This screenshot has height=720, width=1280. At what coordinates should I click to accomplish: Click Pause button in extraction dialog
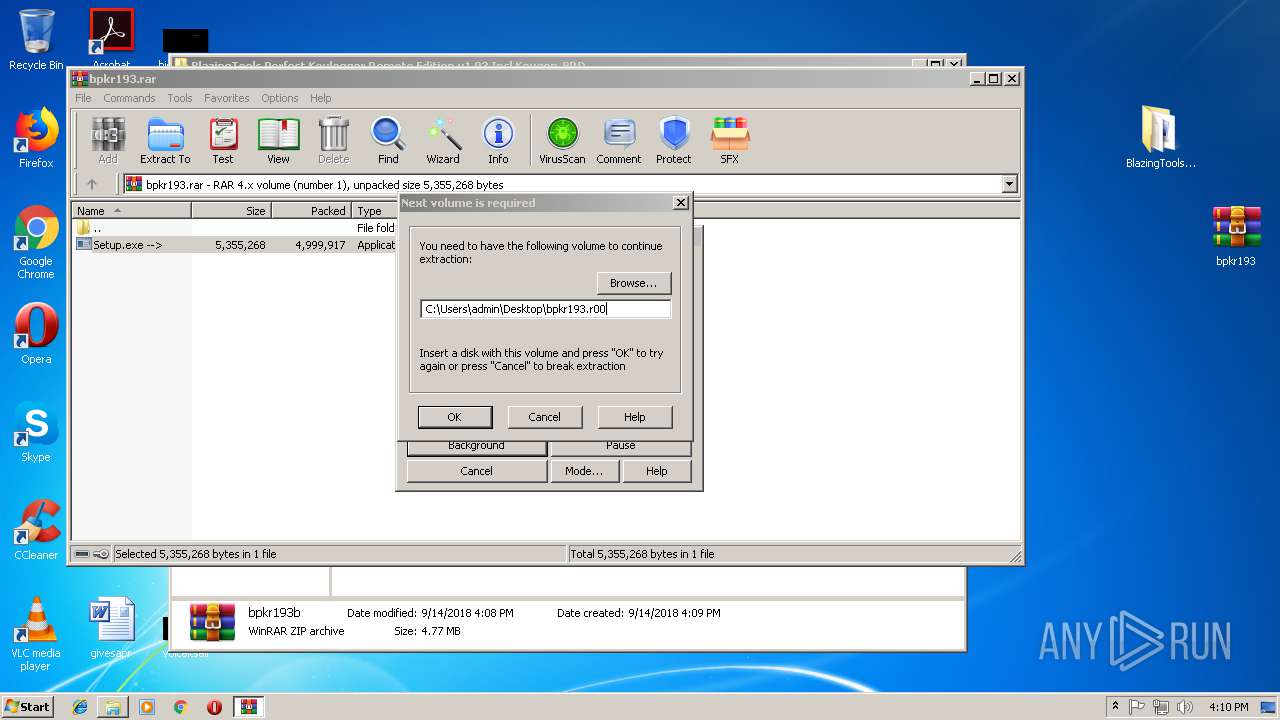[620, 446]
